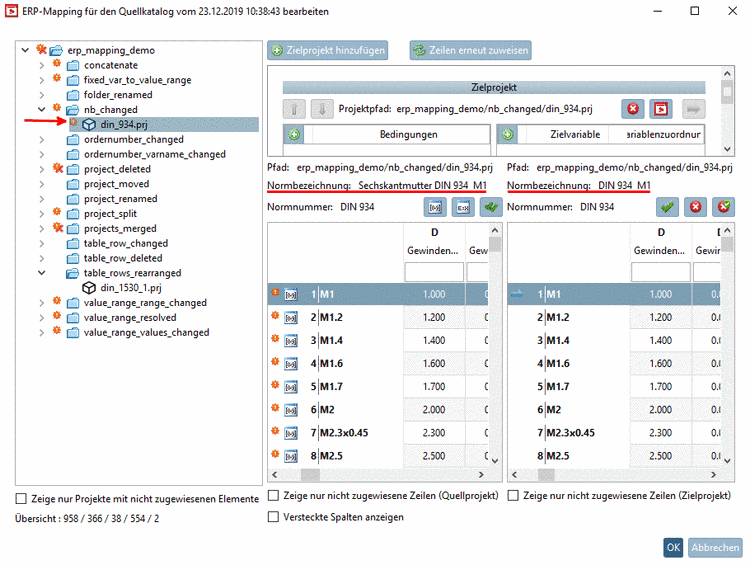Click Zielvariable column header

point(575,134)
